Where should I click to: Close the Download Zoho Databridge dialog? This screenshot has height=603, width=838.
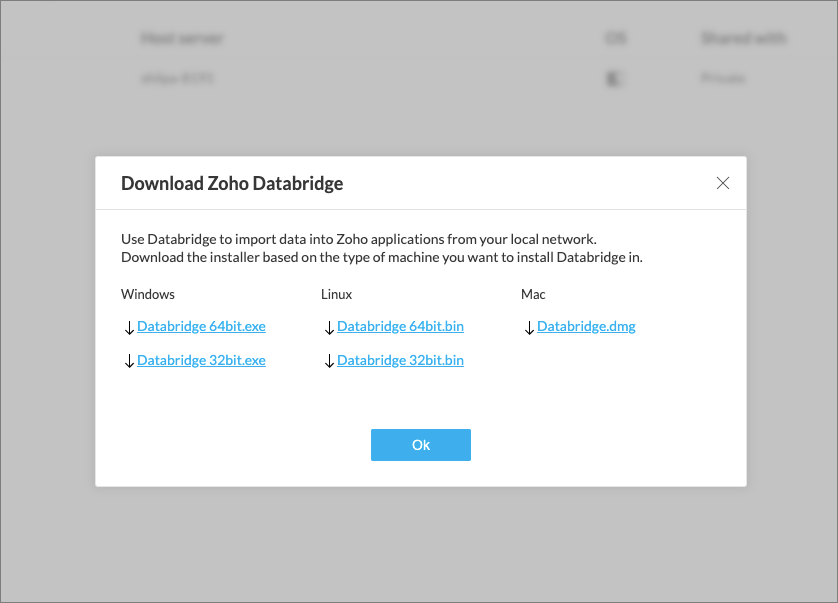(723, 183)
